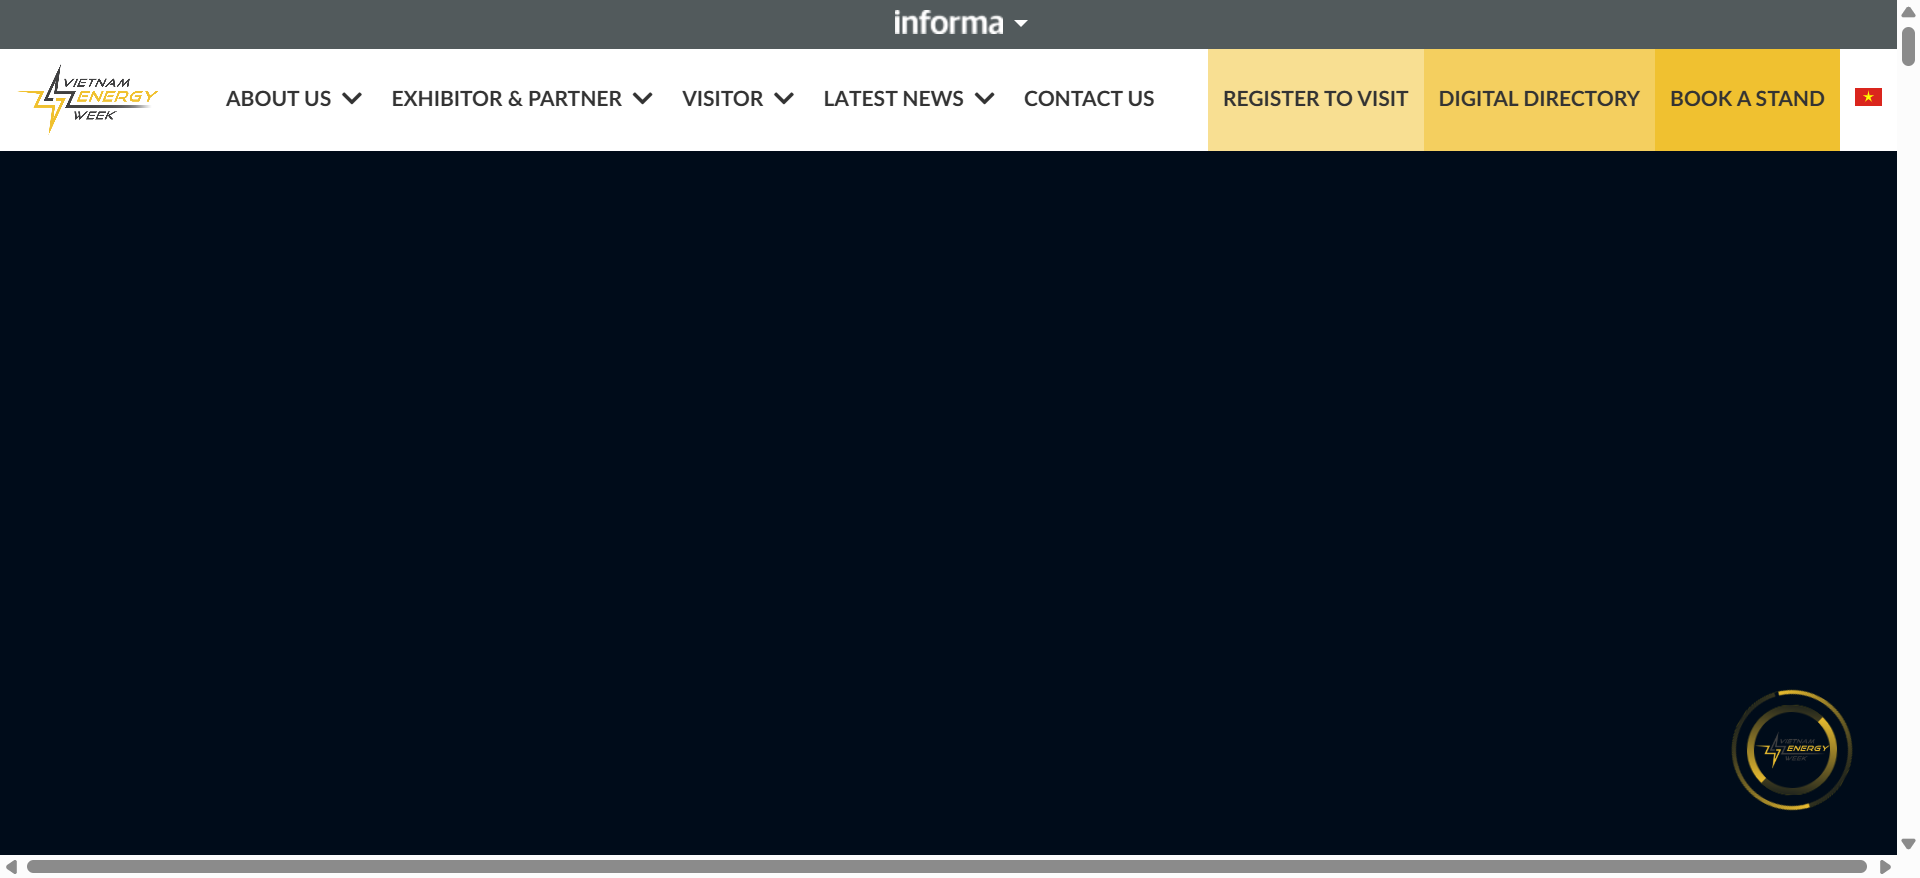Screen dimensions: 1920x878
Task: Open the Latest News menu
Action: coord(893,99)
